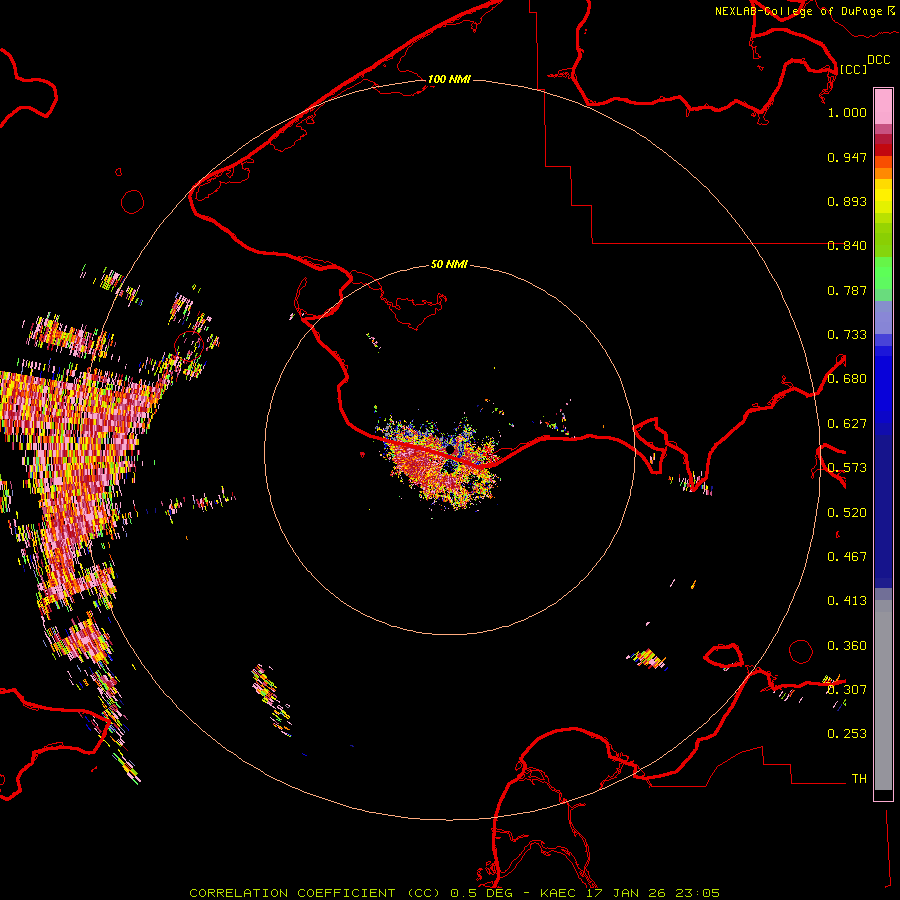Click the 23:05 timestamp in caption
This screenshot has width=900, height=900.
coord(697,893)
